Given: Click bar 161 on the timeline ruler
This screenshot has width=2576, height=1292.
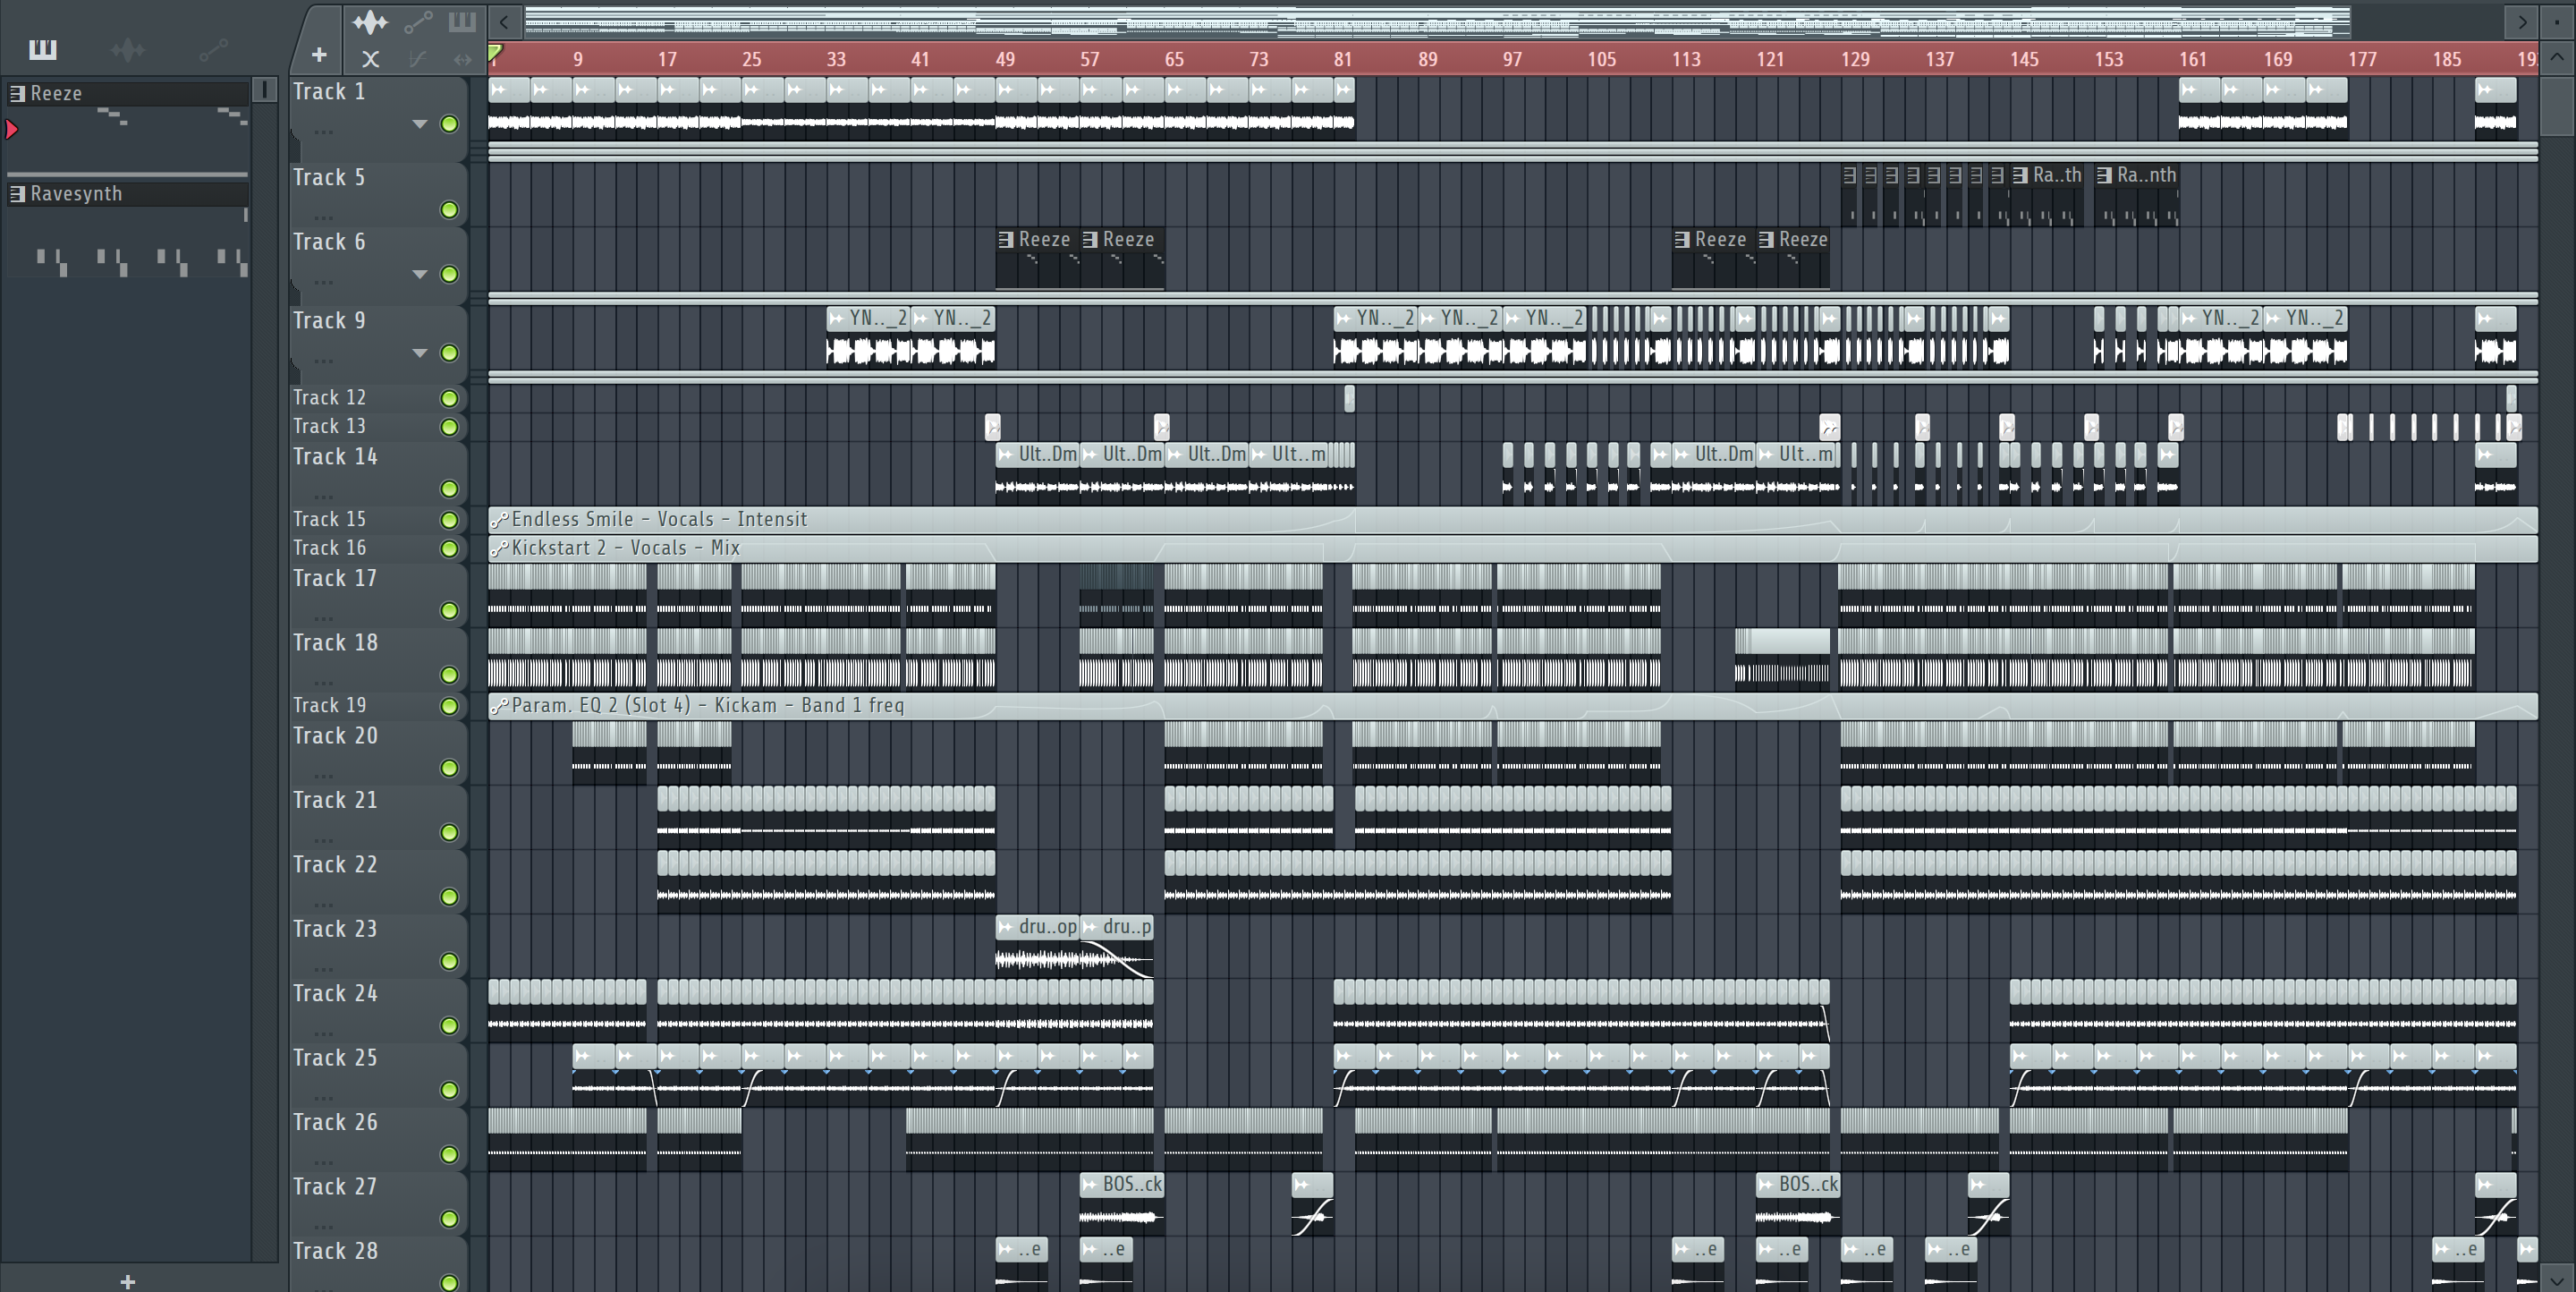Looking at the screenshot, I should point(2193,59).
